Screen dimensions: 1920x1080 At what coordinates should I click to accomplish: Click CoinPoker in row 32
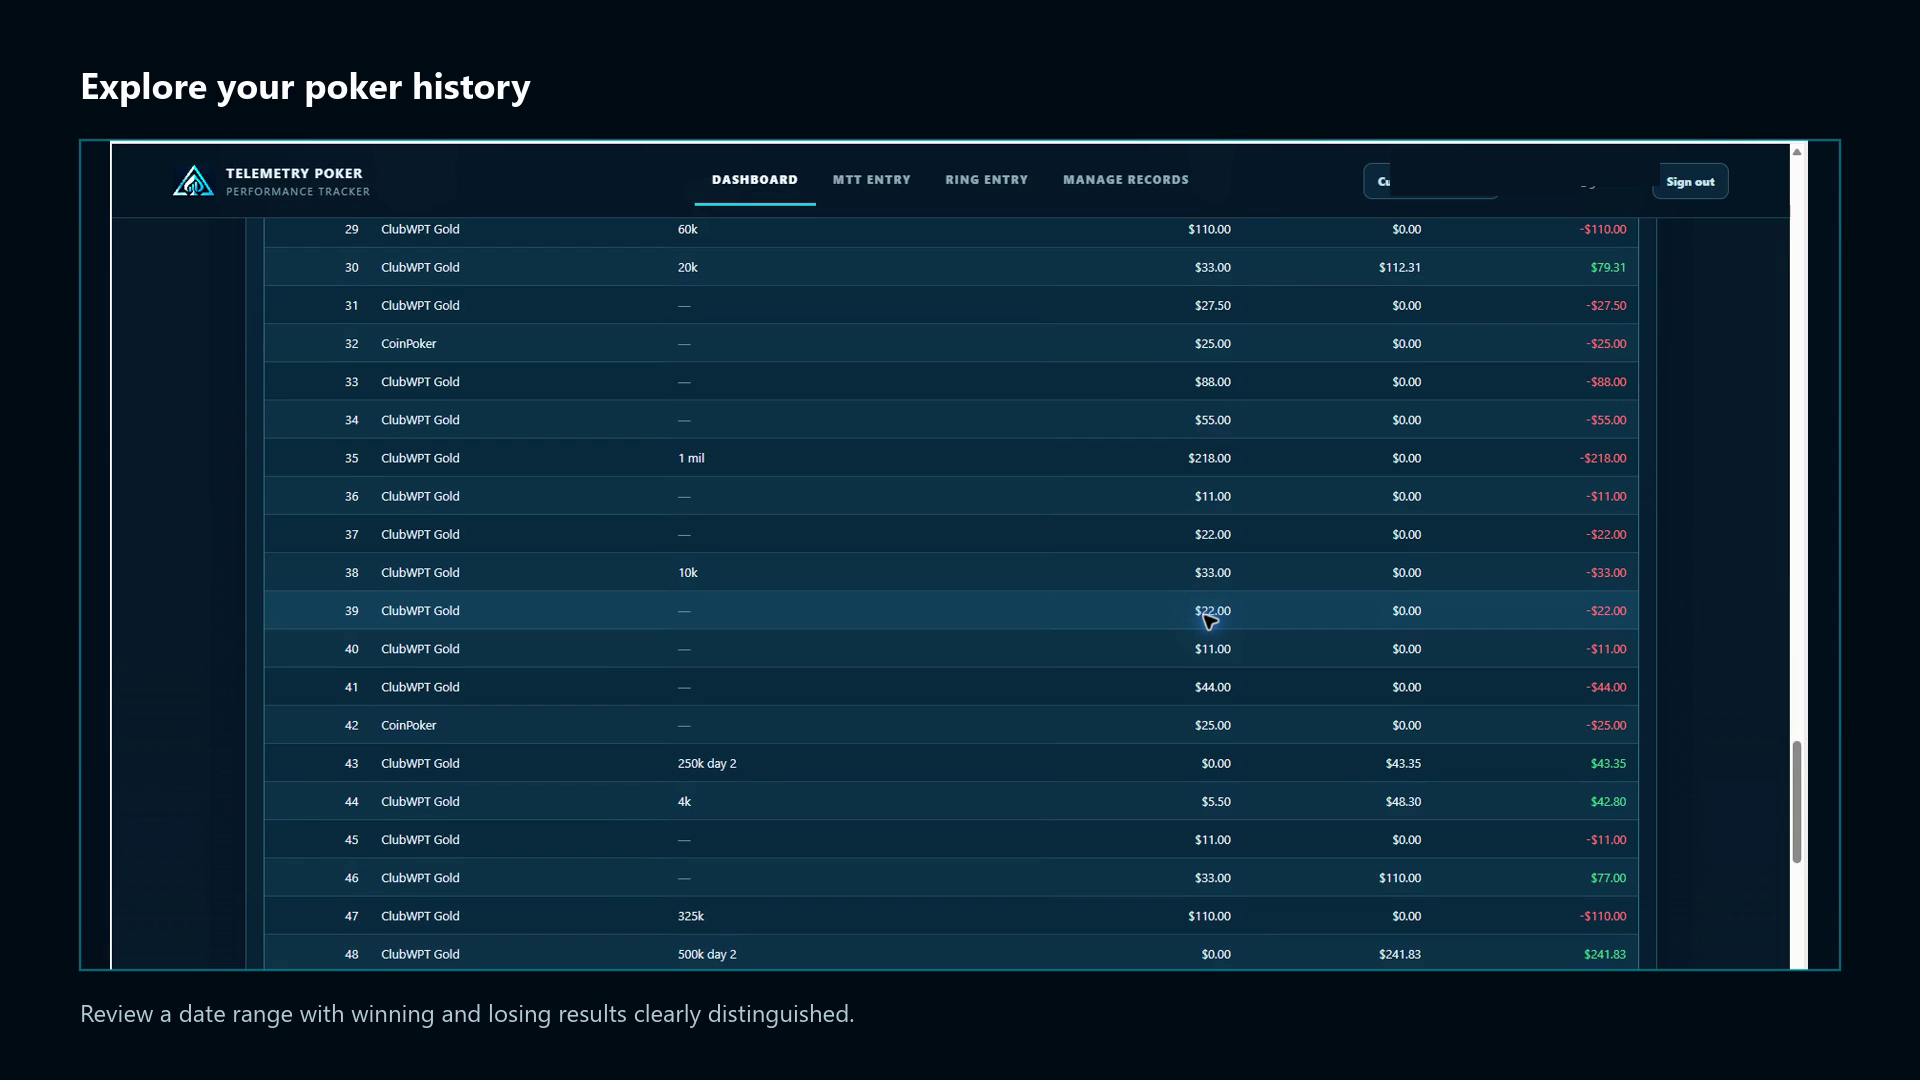409,344
